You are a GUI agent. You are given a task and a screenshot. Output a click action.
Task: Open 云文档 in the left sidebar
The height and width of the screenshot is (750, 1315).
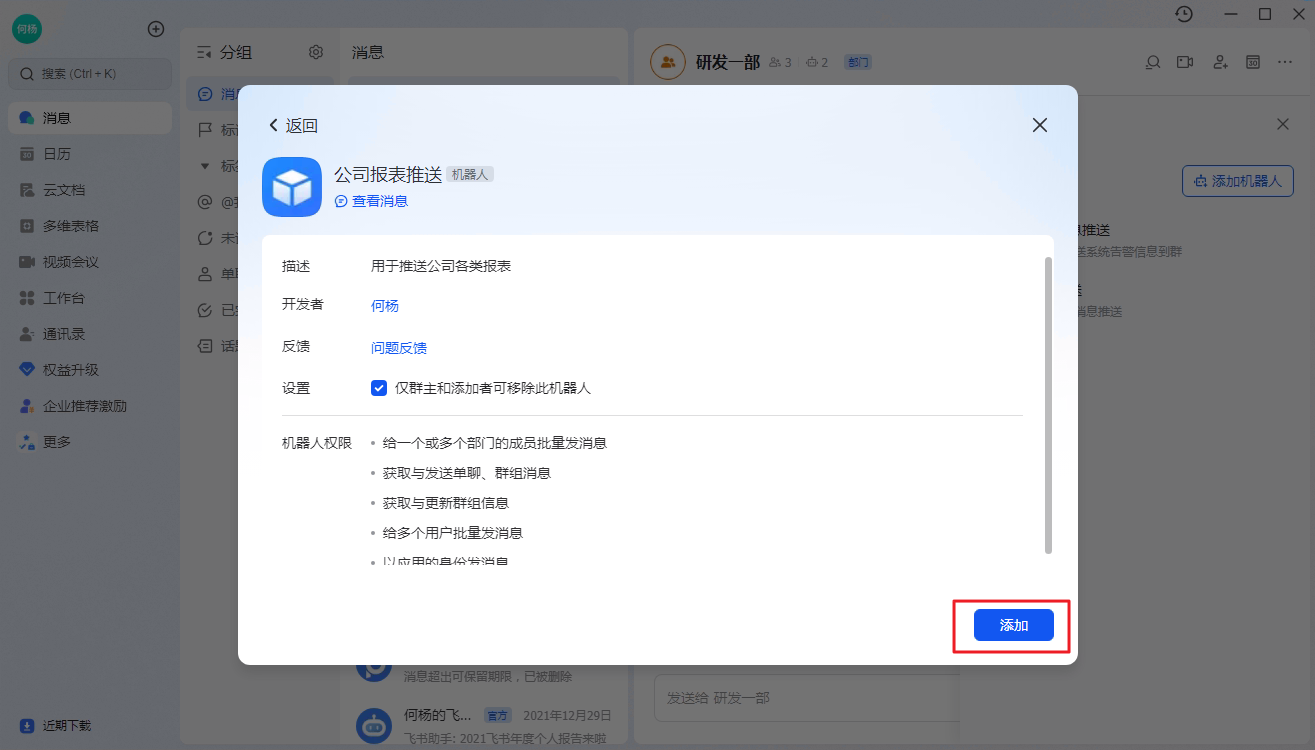pos(63,190)
